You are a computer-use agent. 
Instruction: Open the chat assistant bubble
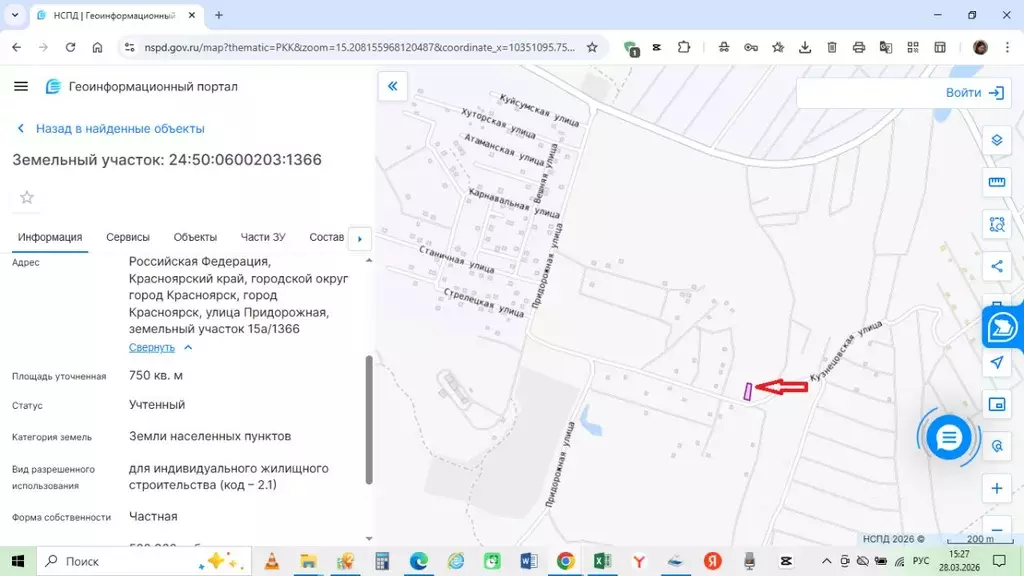pos(948,437)
